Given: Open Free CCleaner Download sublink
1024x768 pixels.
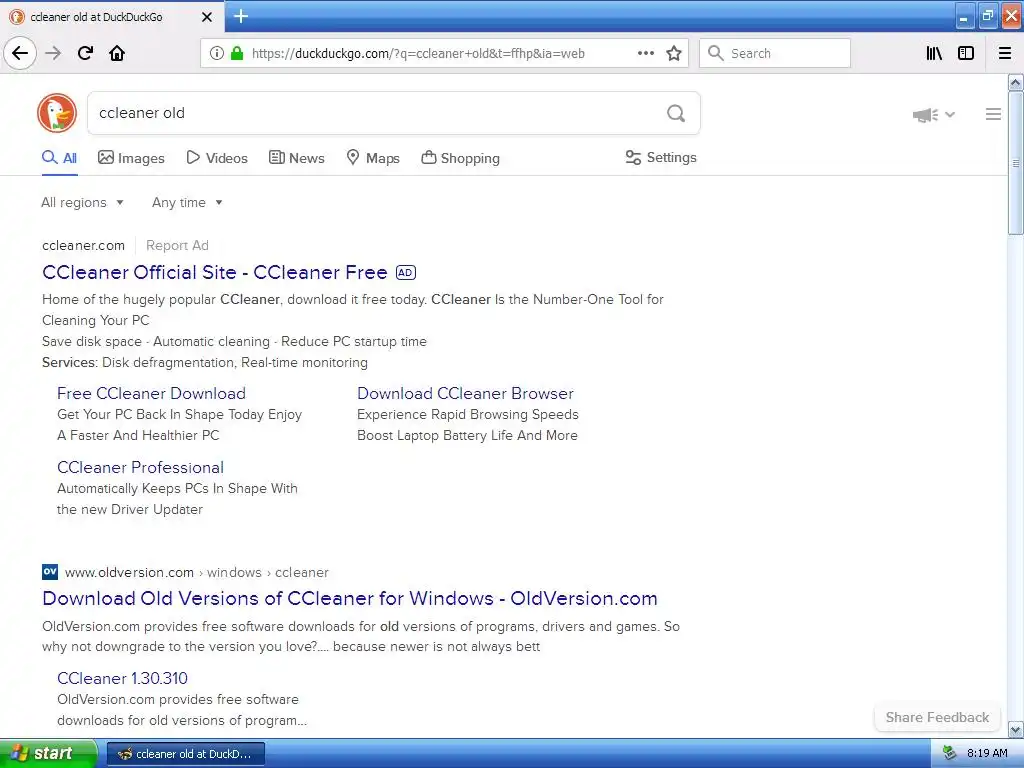Looking at the screenshot, I should click(x=152, y=393).
